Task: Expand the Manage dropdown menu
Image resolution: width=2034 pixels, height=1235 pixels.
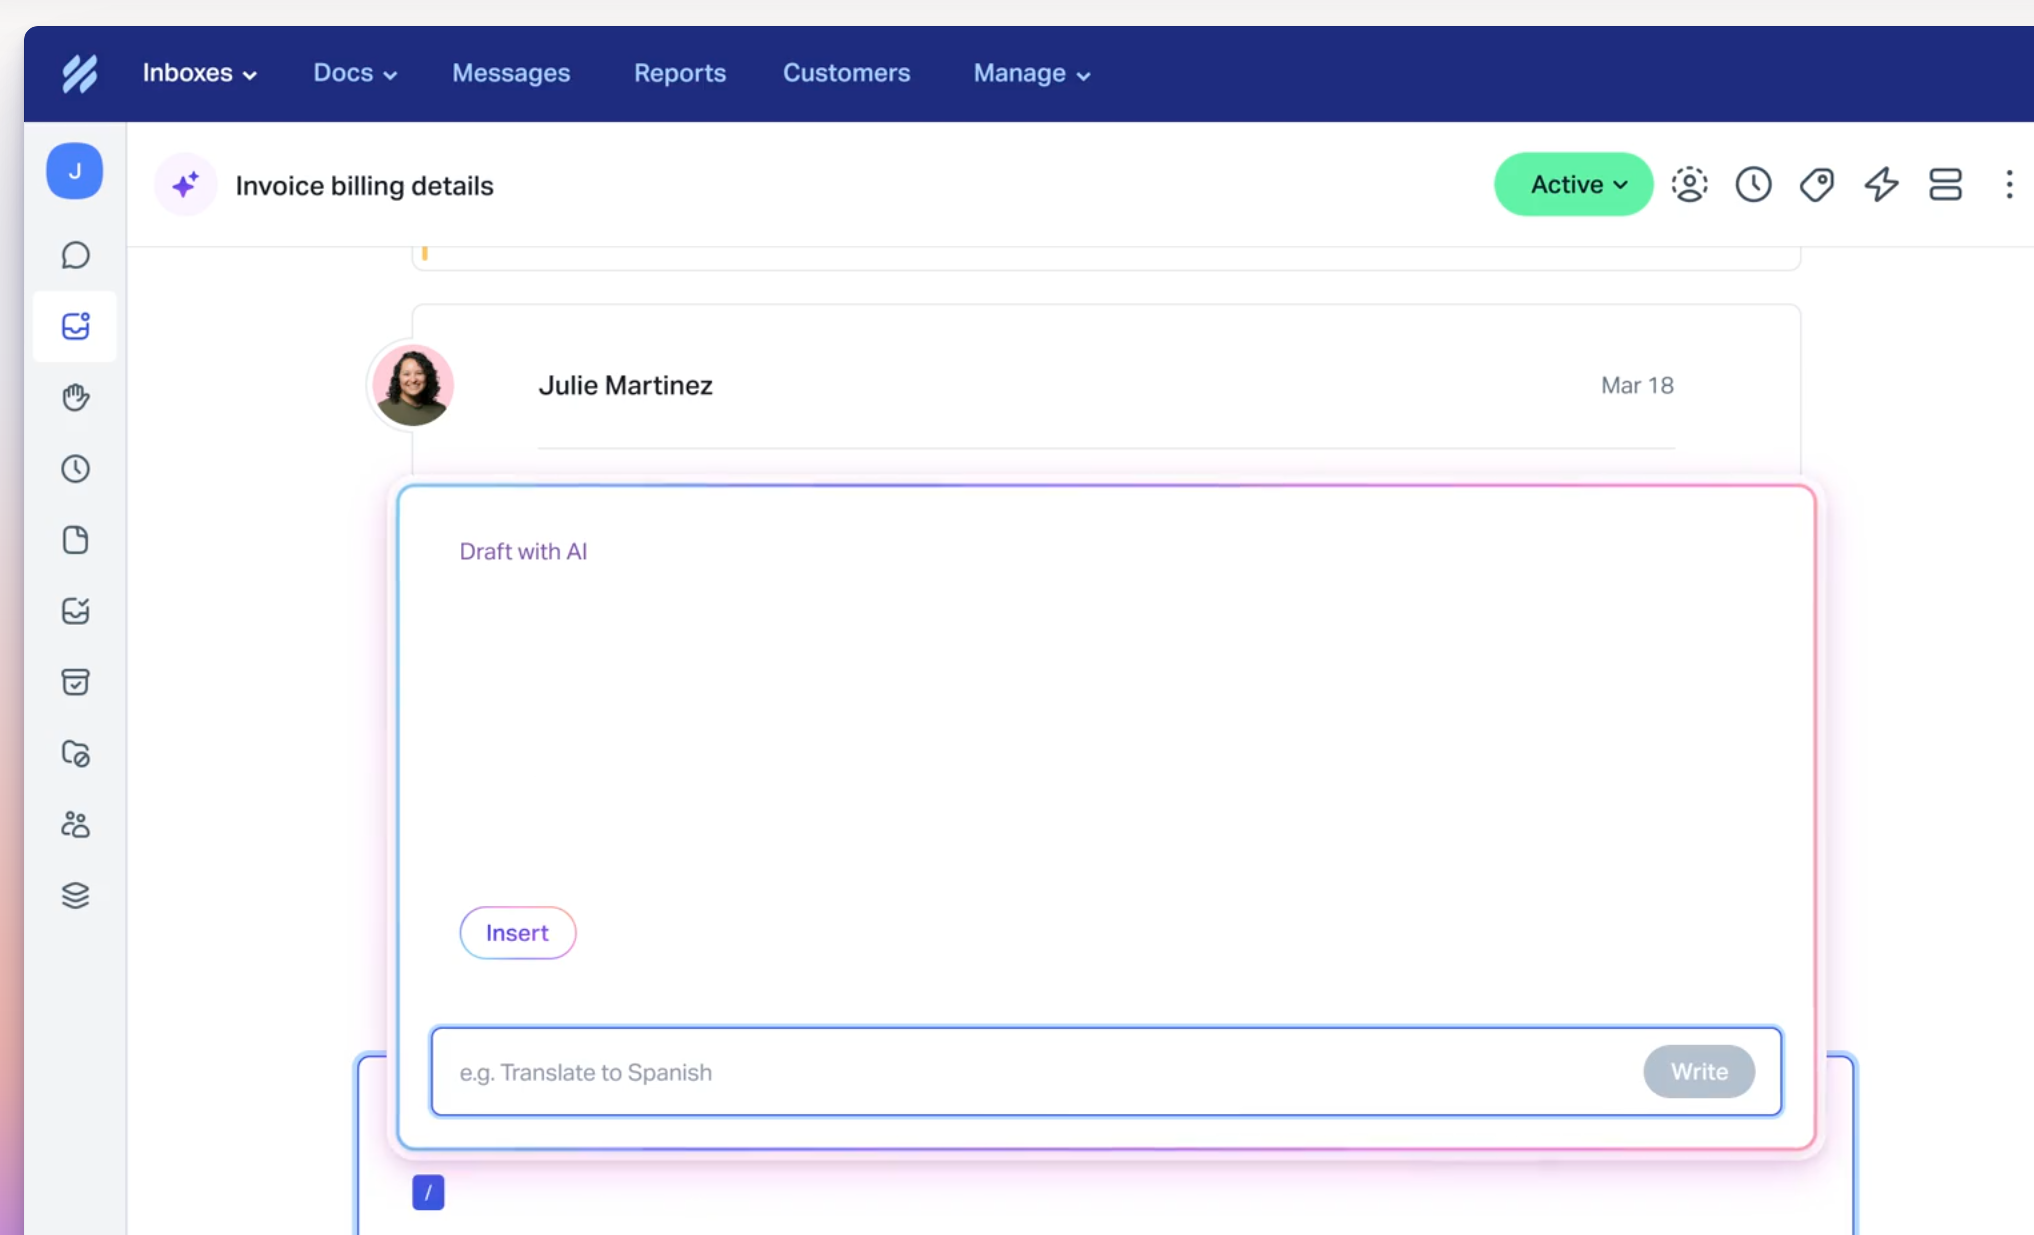Action: pyautogui.click(x=1032, y=73)
